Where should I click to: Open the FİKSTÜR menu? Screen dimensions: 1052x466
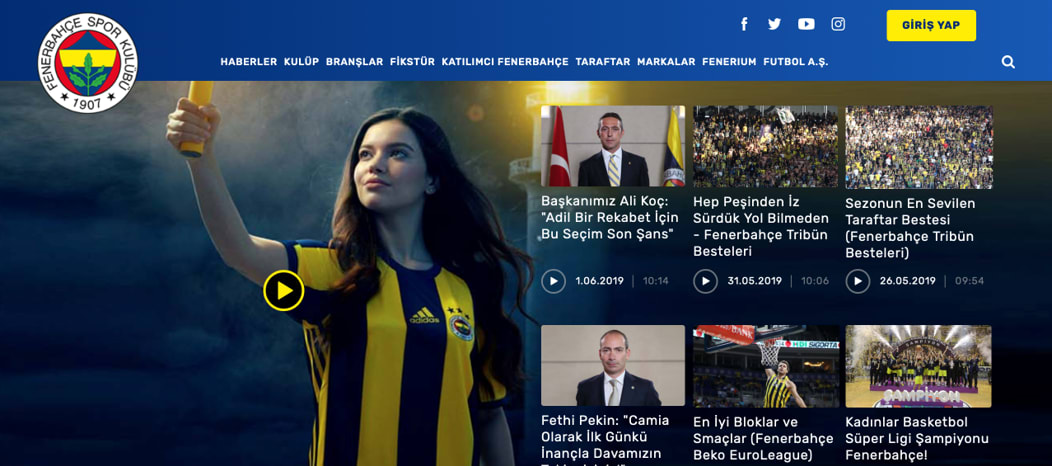point(412,62)
